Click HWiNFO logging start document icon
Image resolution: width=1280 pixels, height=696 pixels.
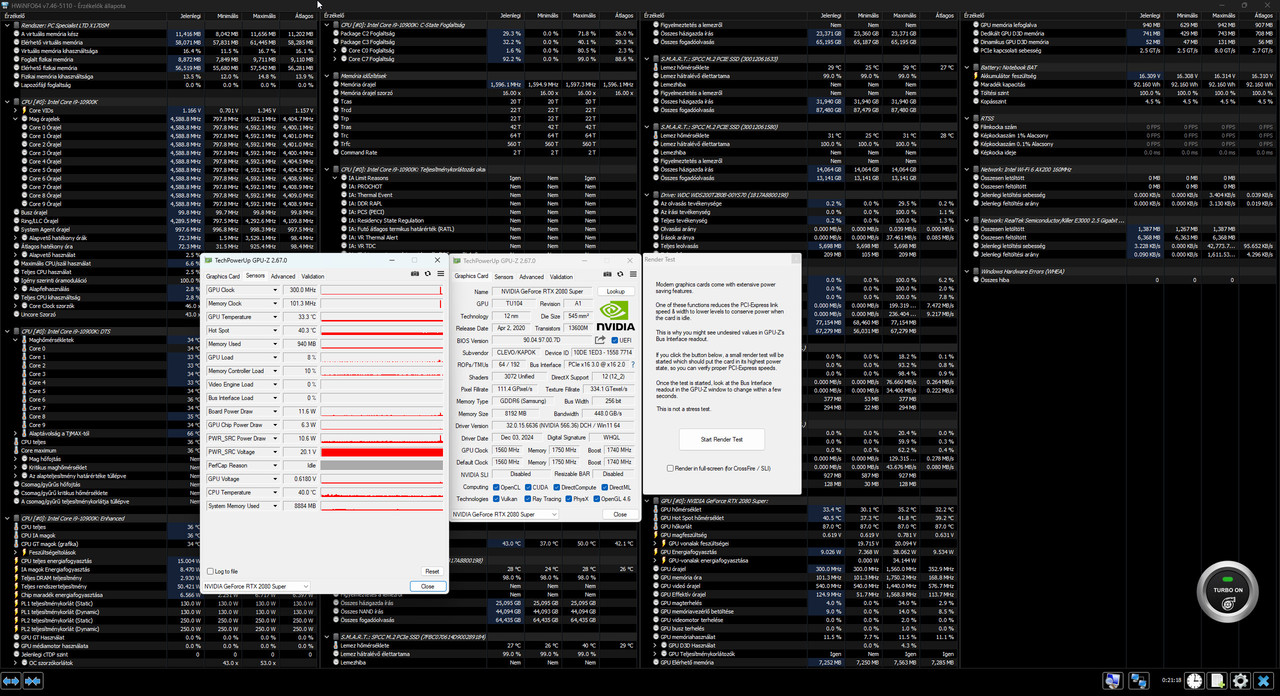click(x=1217, y=681)
